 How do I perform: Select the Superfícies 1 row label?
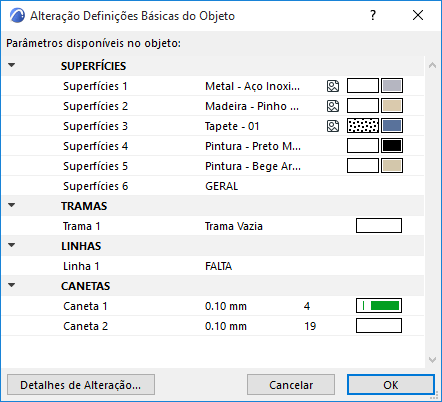[95, 86]
